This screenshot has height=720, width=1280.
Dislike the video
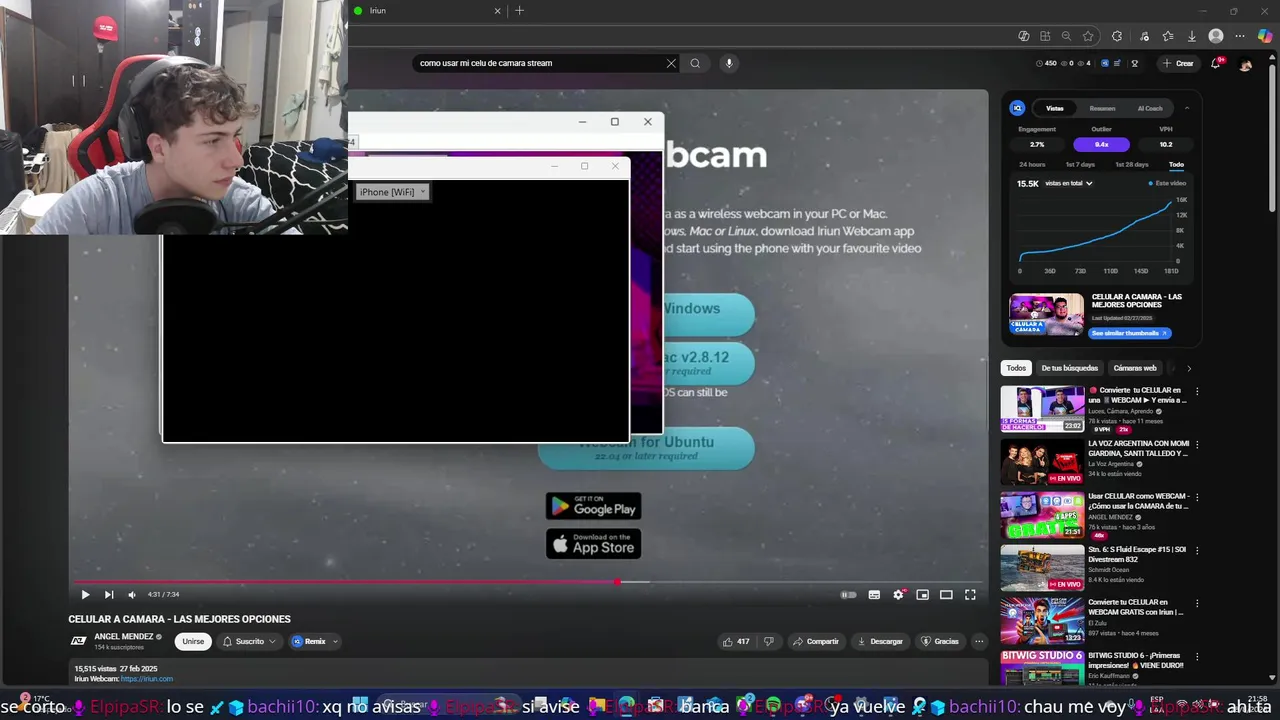[x=769, y=641]
